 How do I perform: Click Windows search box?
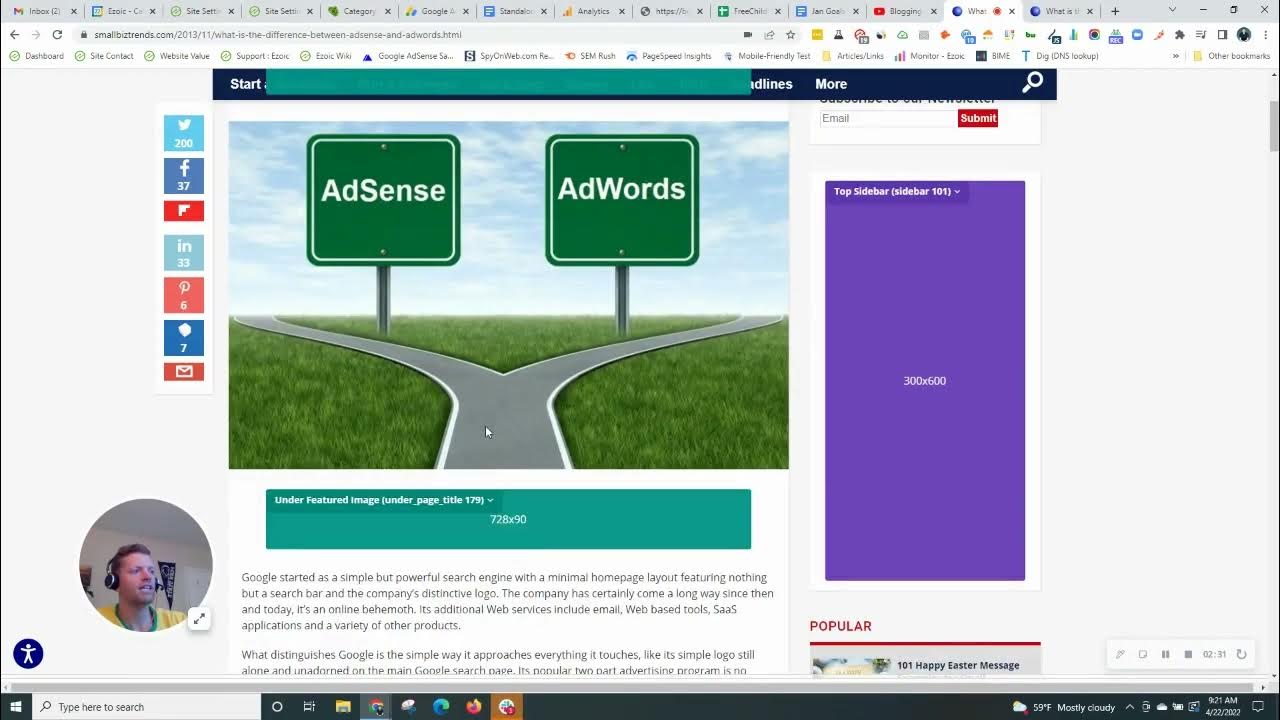click(147, 707)
